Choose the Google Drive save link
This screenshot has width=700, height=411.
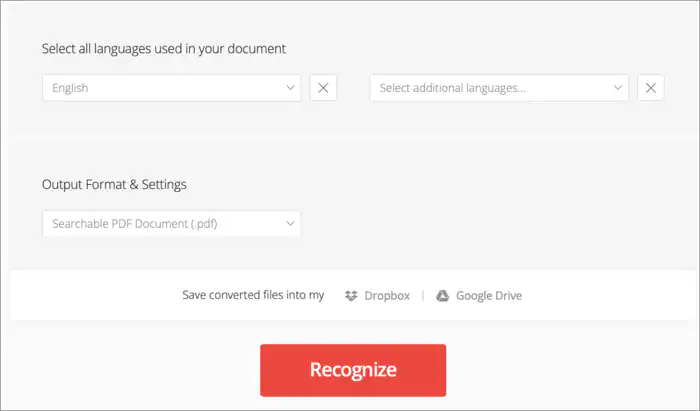(x=488, y=296)
